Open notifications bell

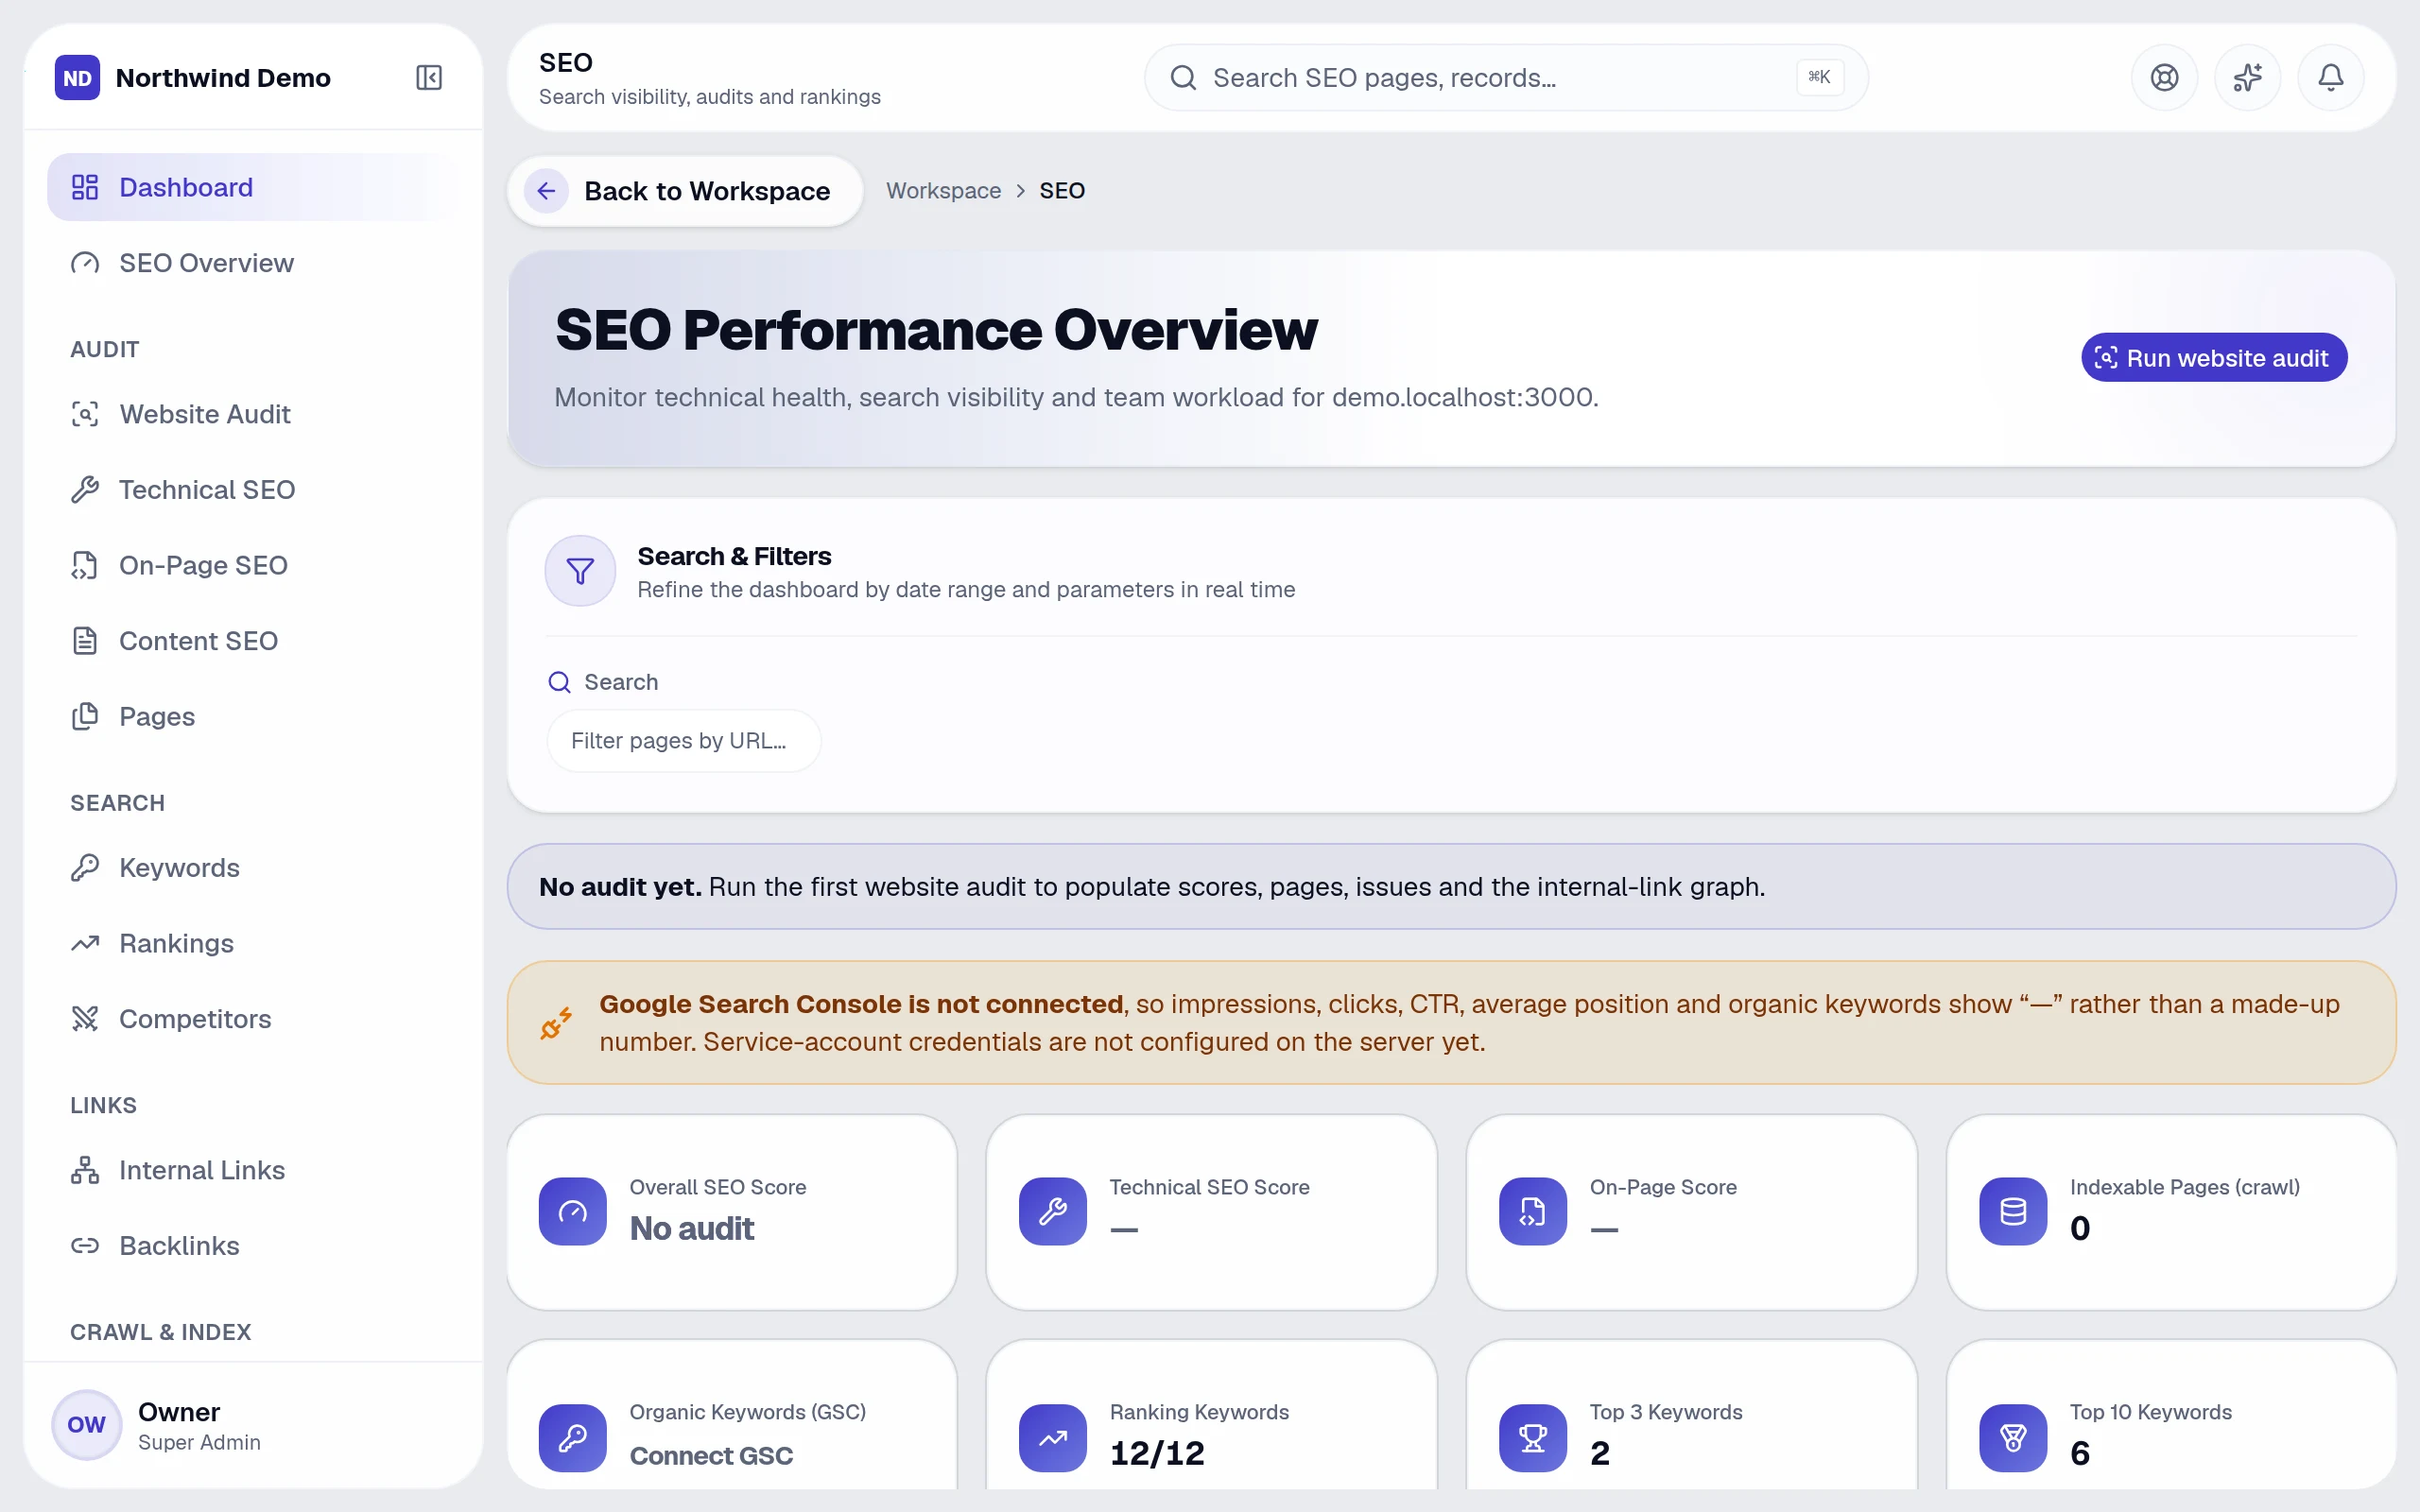coord(2330,77)
